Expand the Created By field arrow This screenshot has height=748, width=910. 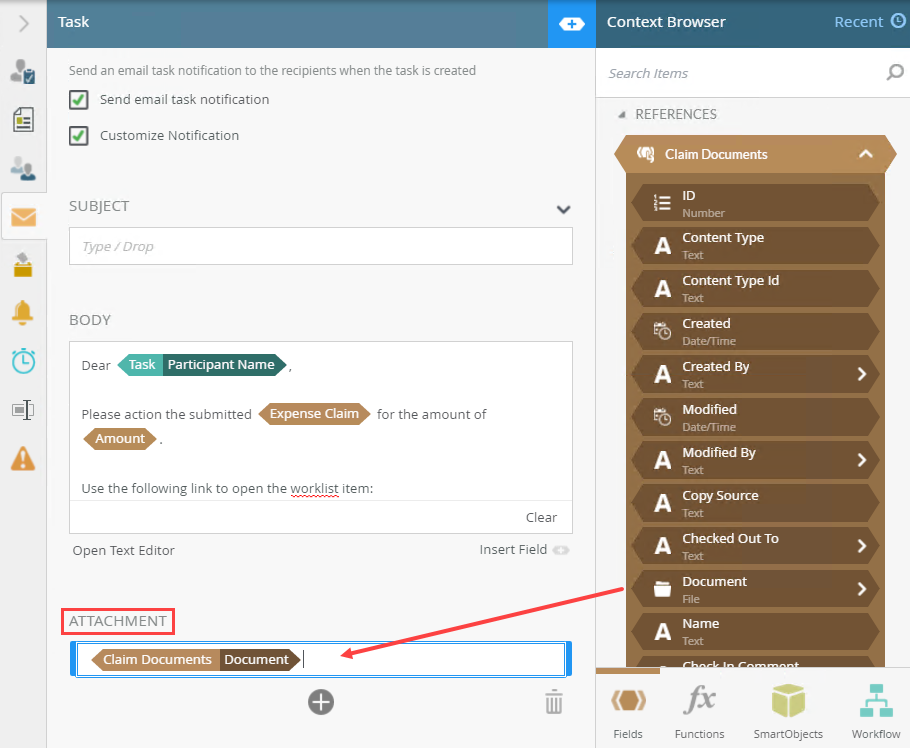tap(862, 374)
